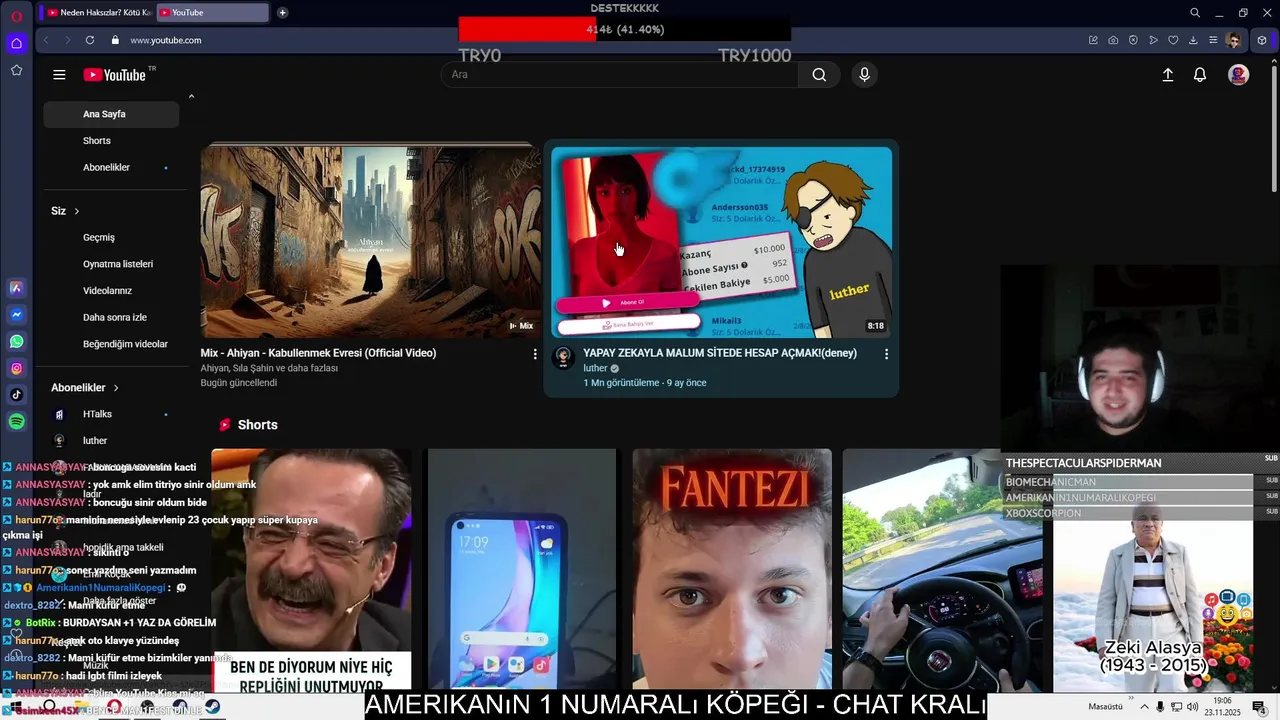Viewport: 1280px width, 720px height.
Task: Click the YouTube upload arrow icon
Action: pos(1167,75)
